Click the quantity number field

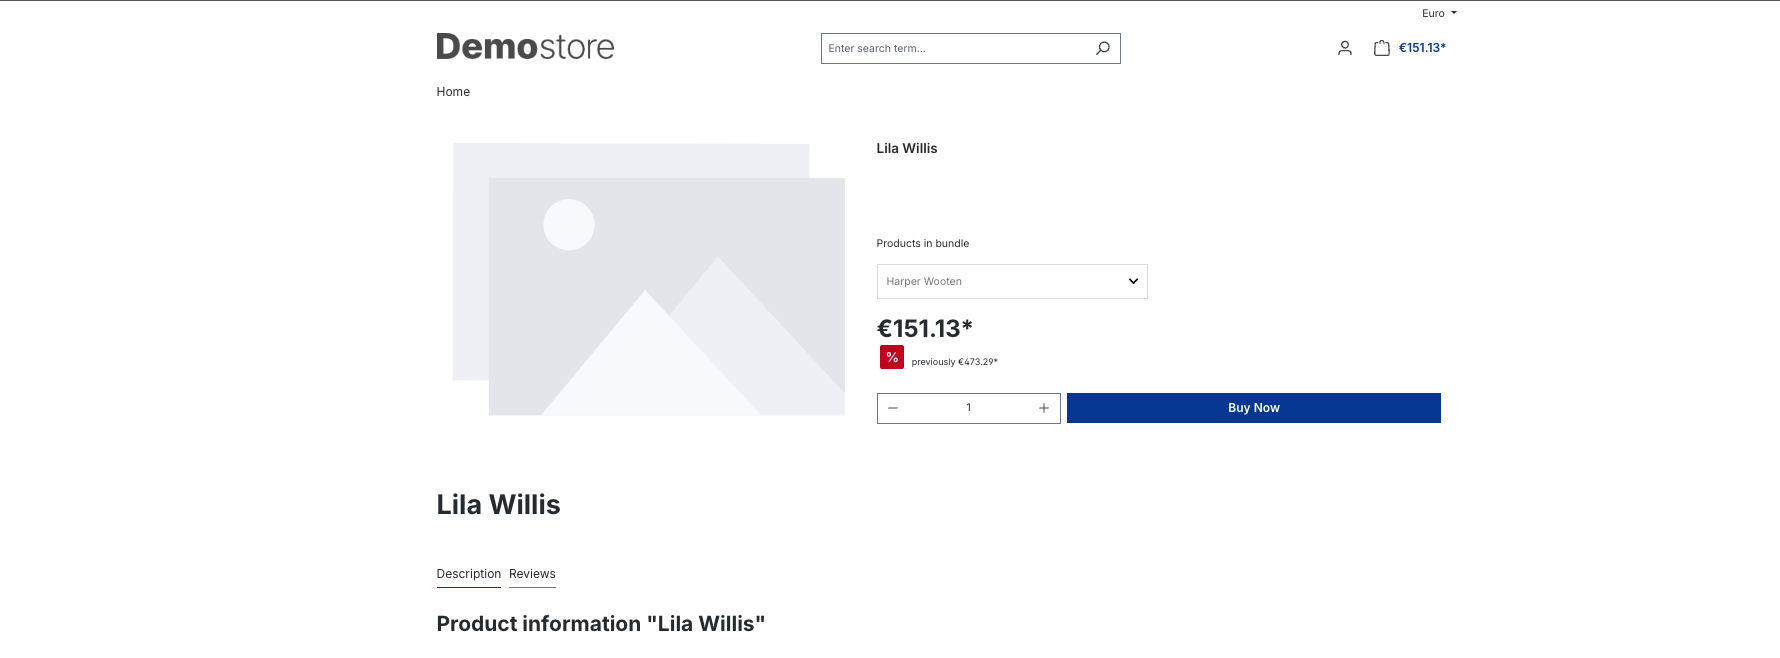968,408
